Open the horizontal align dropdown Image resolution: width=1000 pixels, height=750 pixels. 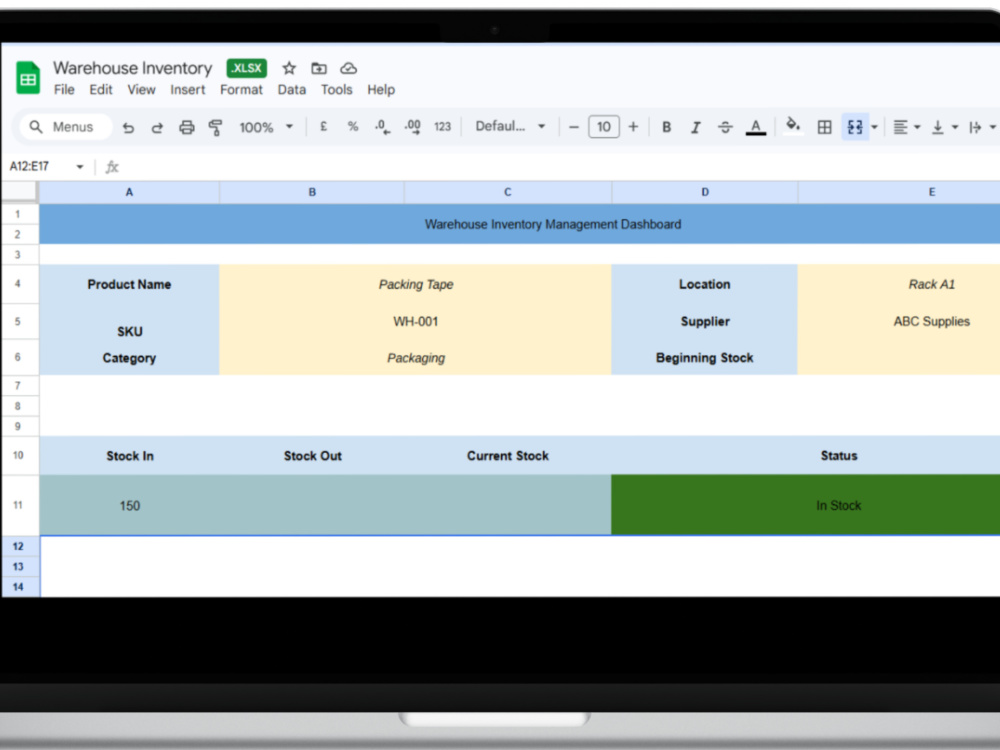(x=906, y=127)
